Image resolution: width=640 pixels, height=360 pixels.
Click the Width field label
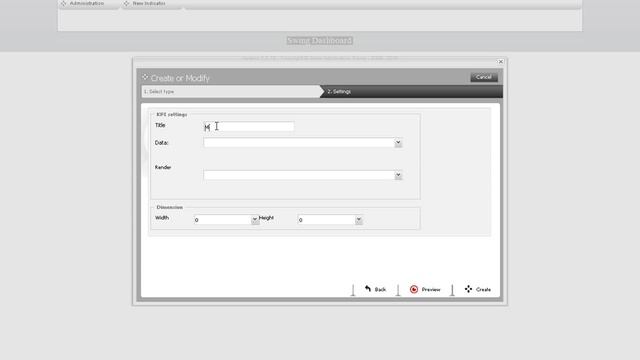click(x=162, y=218)
